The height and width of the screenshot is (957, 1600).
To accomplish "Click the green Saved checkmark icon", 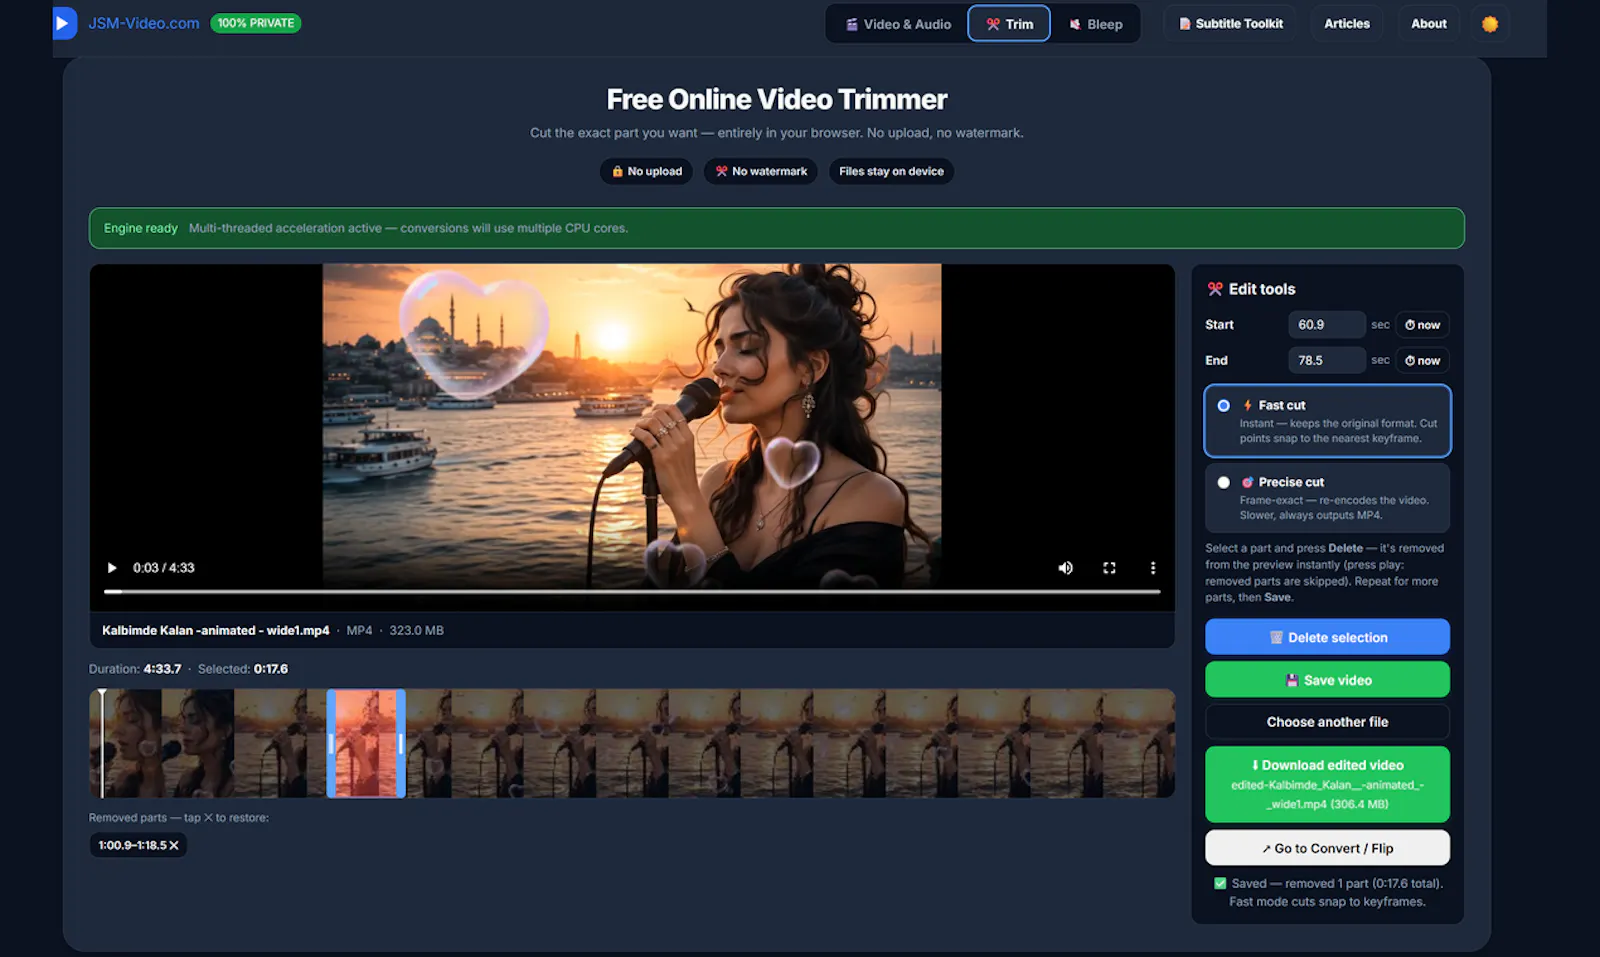I will pyautogui.click(x=1220, y=884).
